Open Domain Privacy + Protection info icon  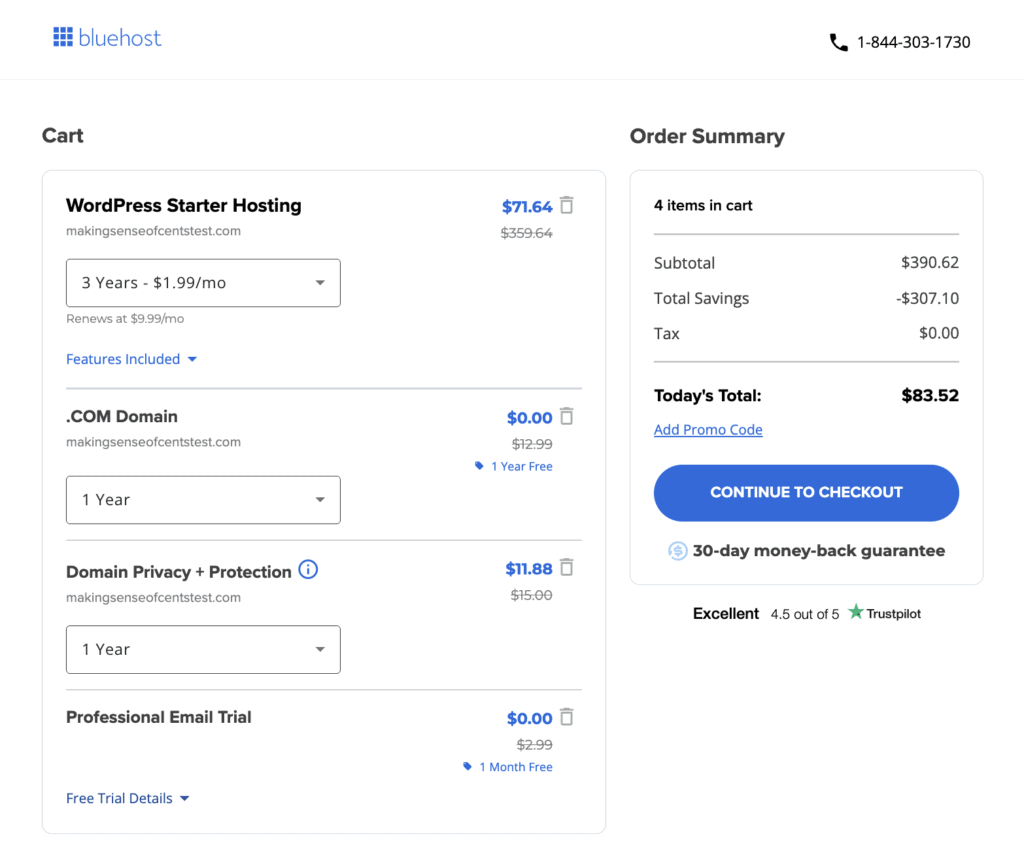[x=308, y=569]
